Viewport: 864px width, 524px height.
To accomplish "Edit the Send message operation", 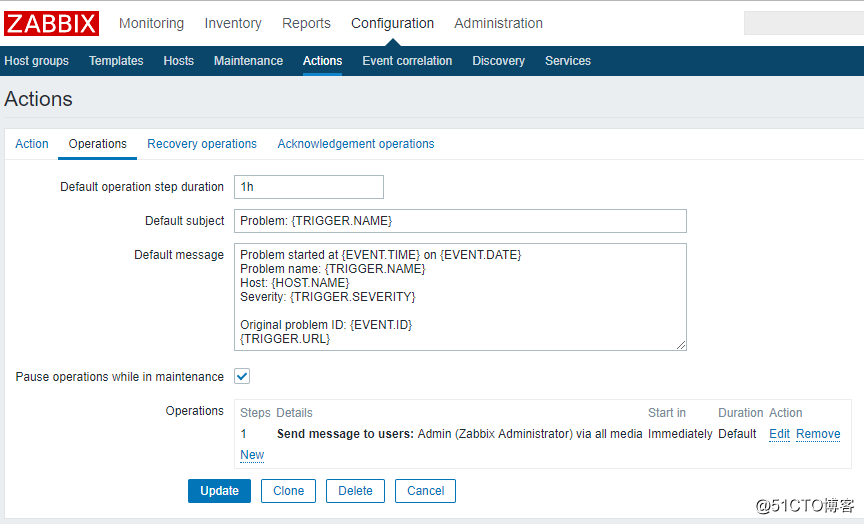I will click(780, 434).
